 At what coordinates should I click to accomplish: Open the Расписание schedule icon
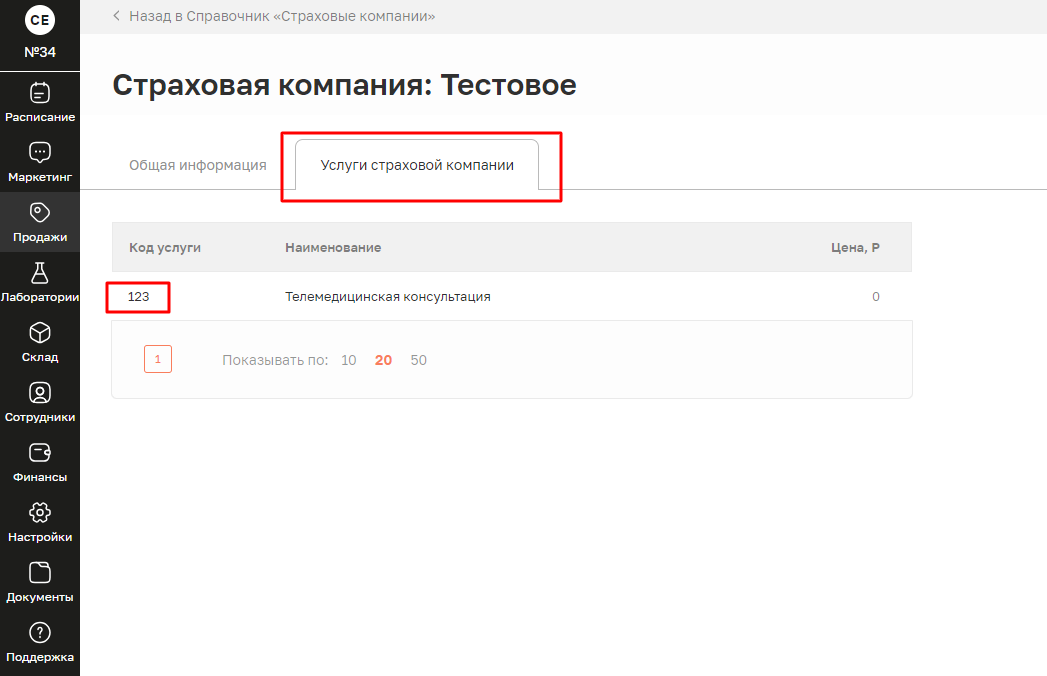pos(39,93)
